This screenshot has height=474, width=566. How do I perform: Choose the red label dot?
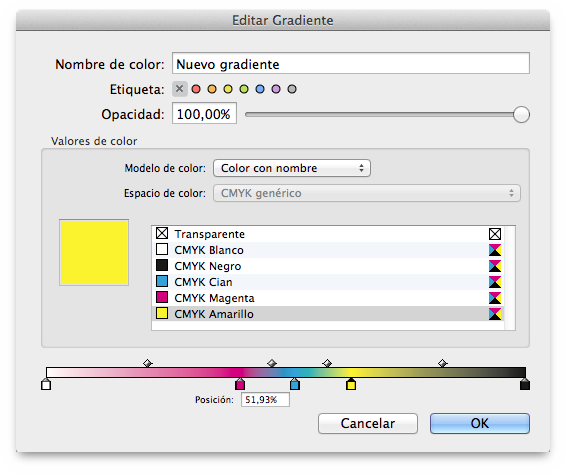click(x=196, y=89)
